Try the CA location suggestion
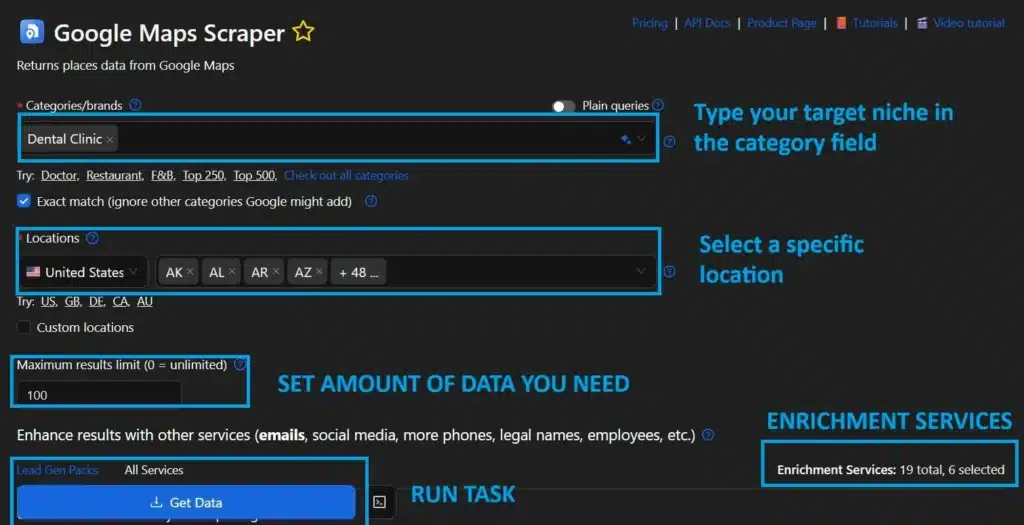 120,302
